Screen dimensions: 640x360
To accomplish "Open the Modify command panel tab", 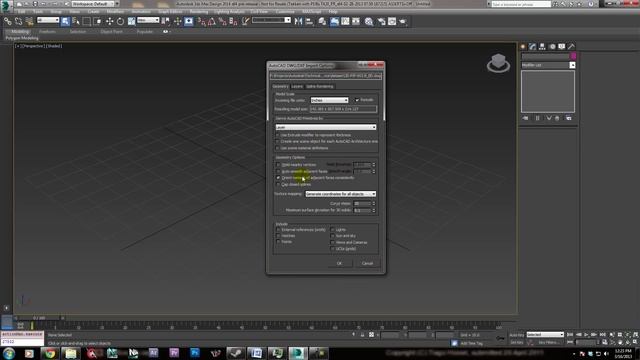I will pyautogui.click(x=532, y=47).
